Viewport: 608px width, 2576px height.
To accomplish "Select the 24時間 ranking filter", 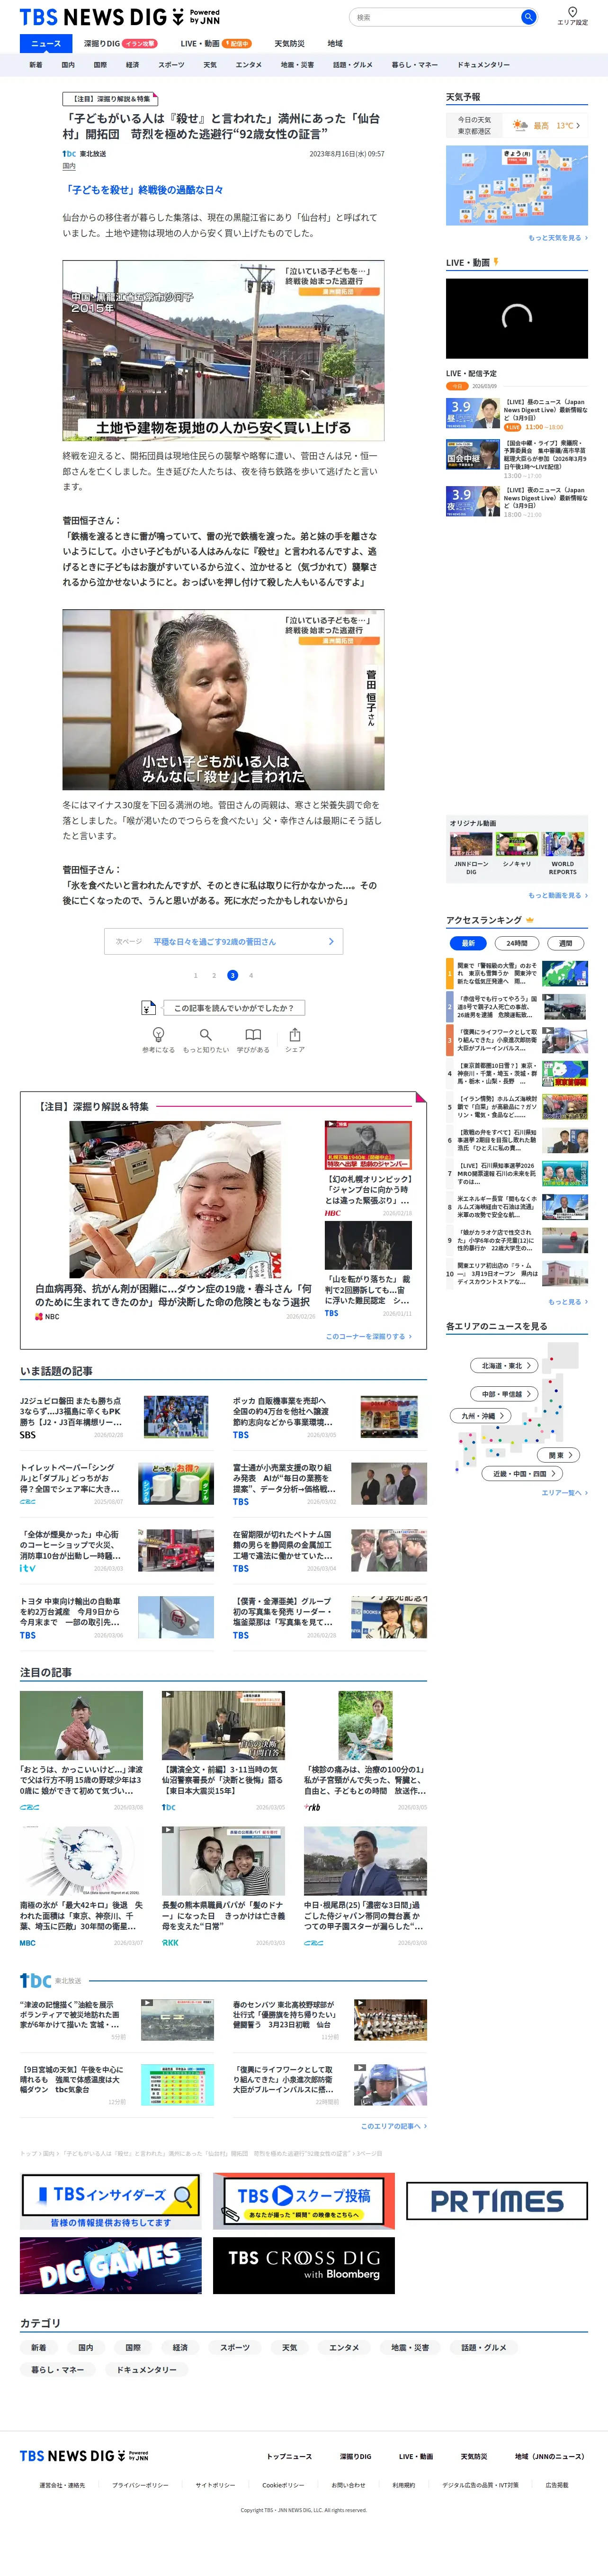I will point(517,943).
